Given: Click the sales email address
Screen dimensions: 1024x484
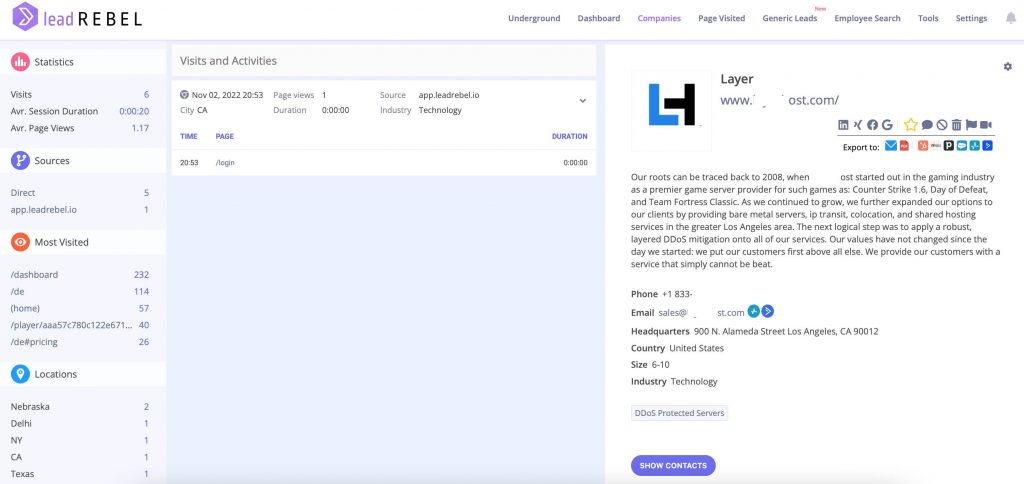Looking at the screenshot, I should (701, 313).
